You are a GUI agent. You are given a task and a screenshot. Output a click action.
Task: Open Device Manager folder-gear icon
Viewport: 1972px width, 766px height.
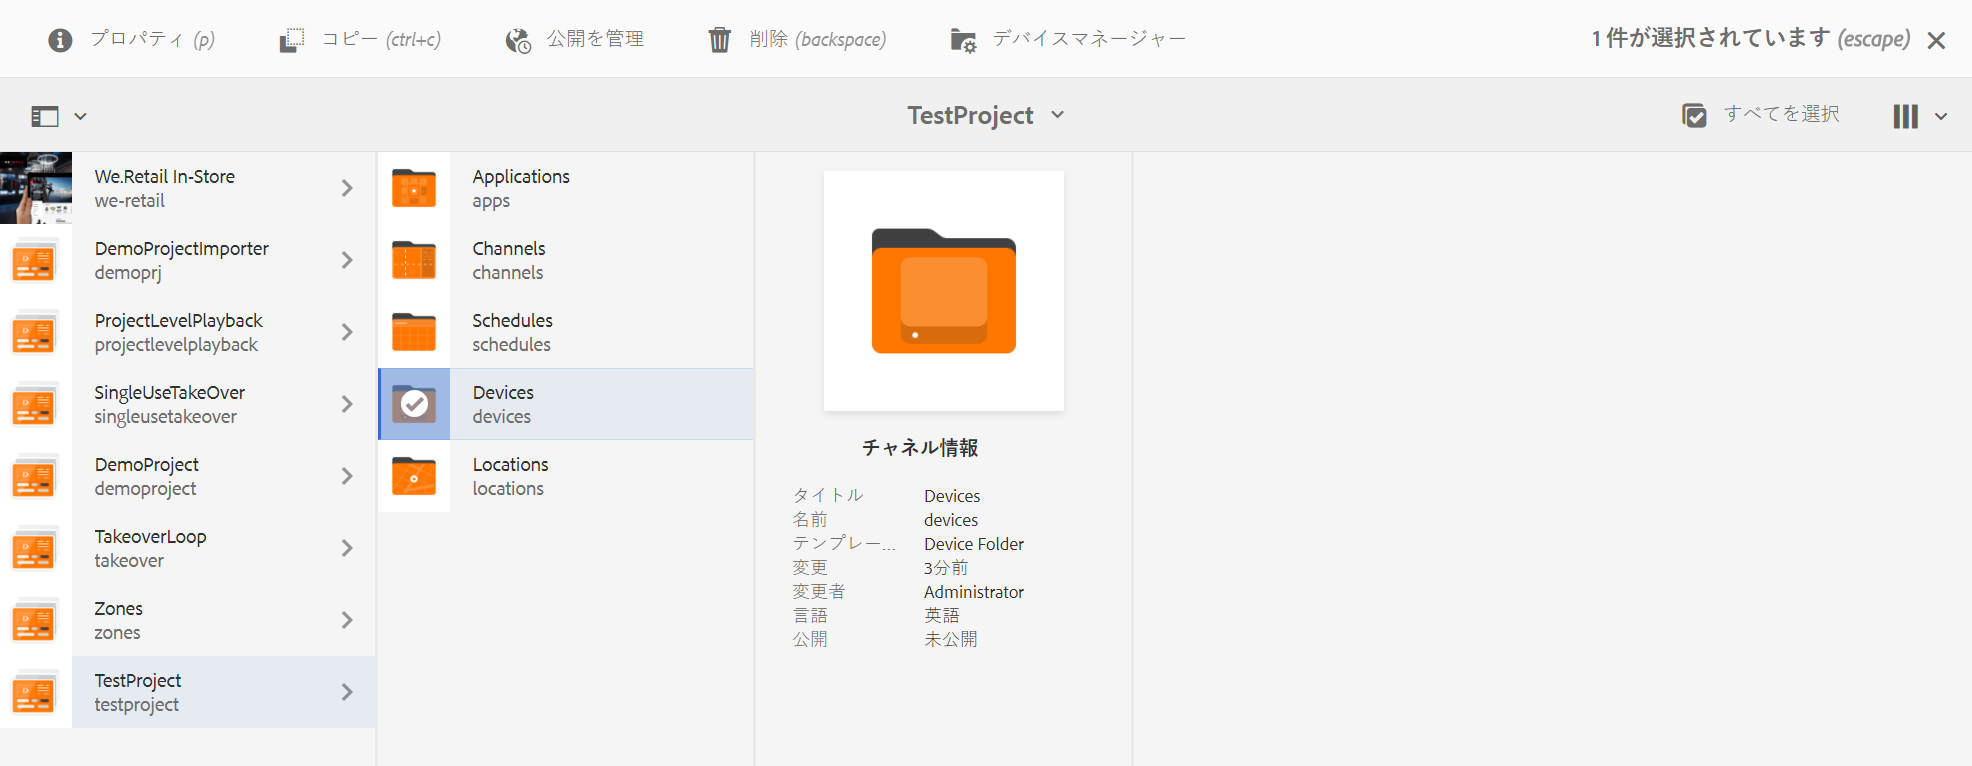click(x=963, y=40)
